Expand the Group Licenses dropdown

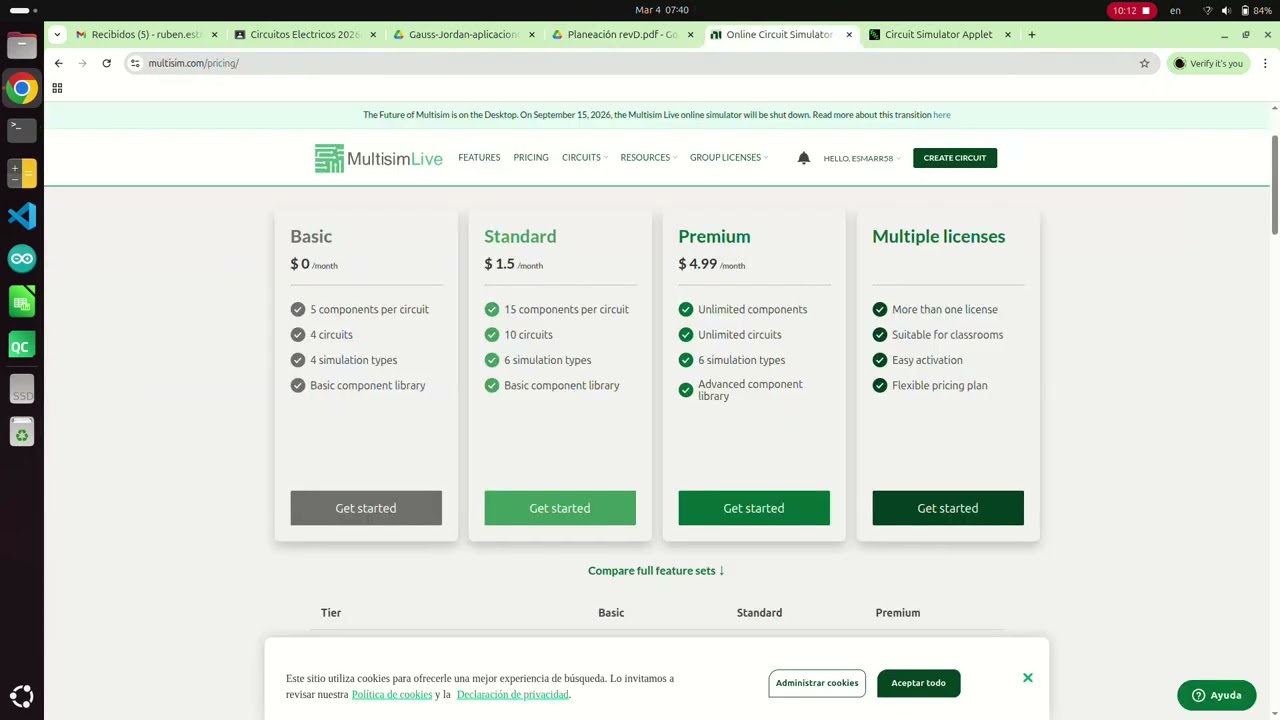point(729,158)
